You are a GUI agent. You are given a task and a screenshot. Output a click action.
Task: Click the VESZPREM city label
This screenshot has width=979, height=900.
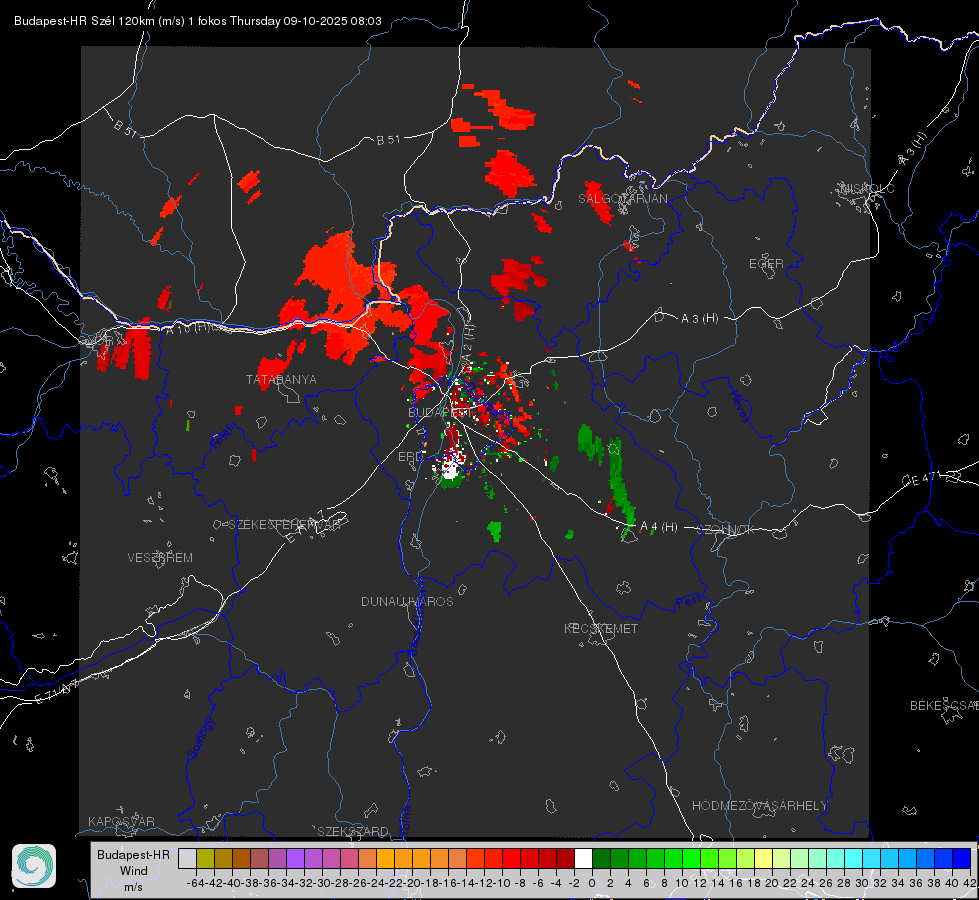(160, 557)
